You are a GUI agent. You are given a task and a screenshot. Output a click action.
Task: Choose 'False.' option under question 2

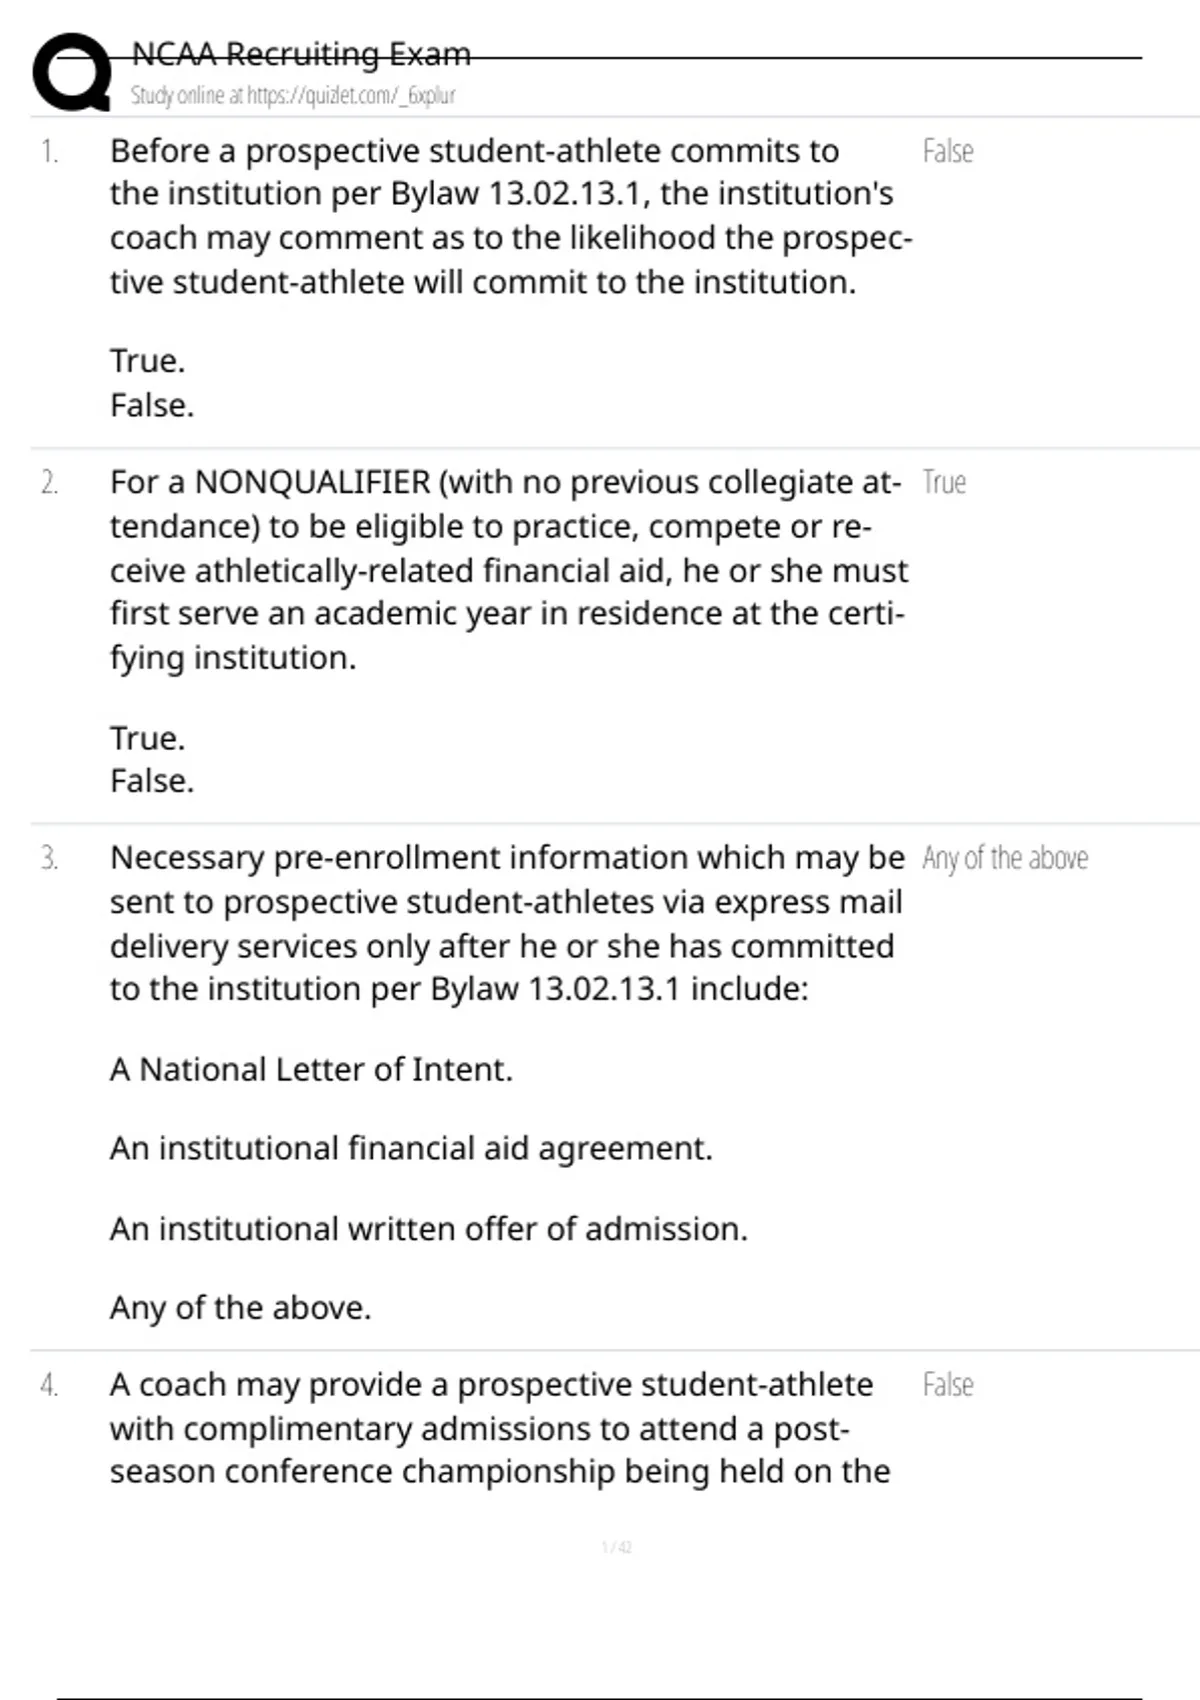tap(152, 781)
